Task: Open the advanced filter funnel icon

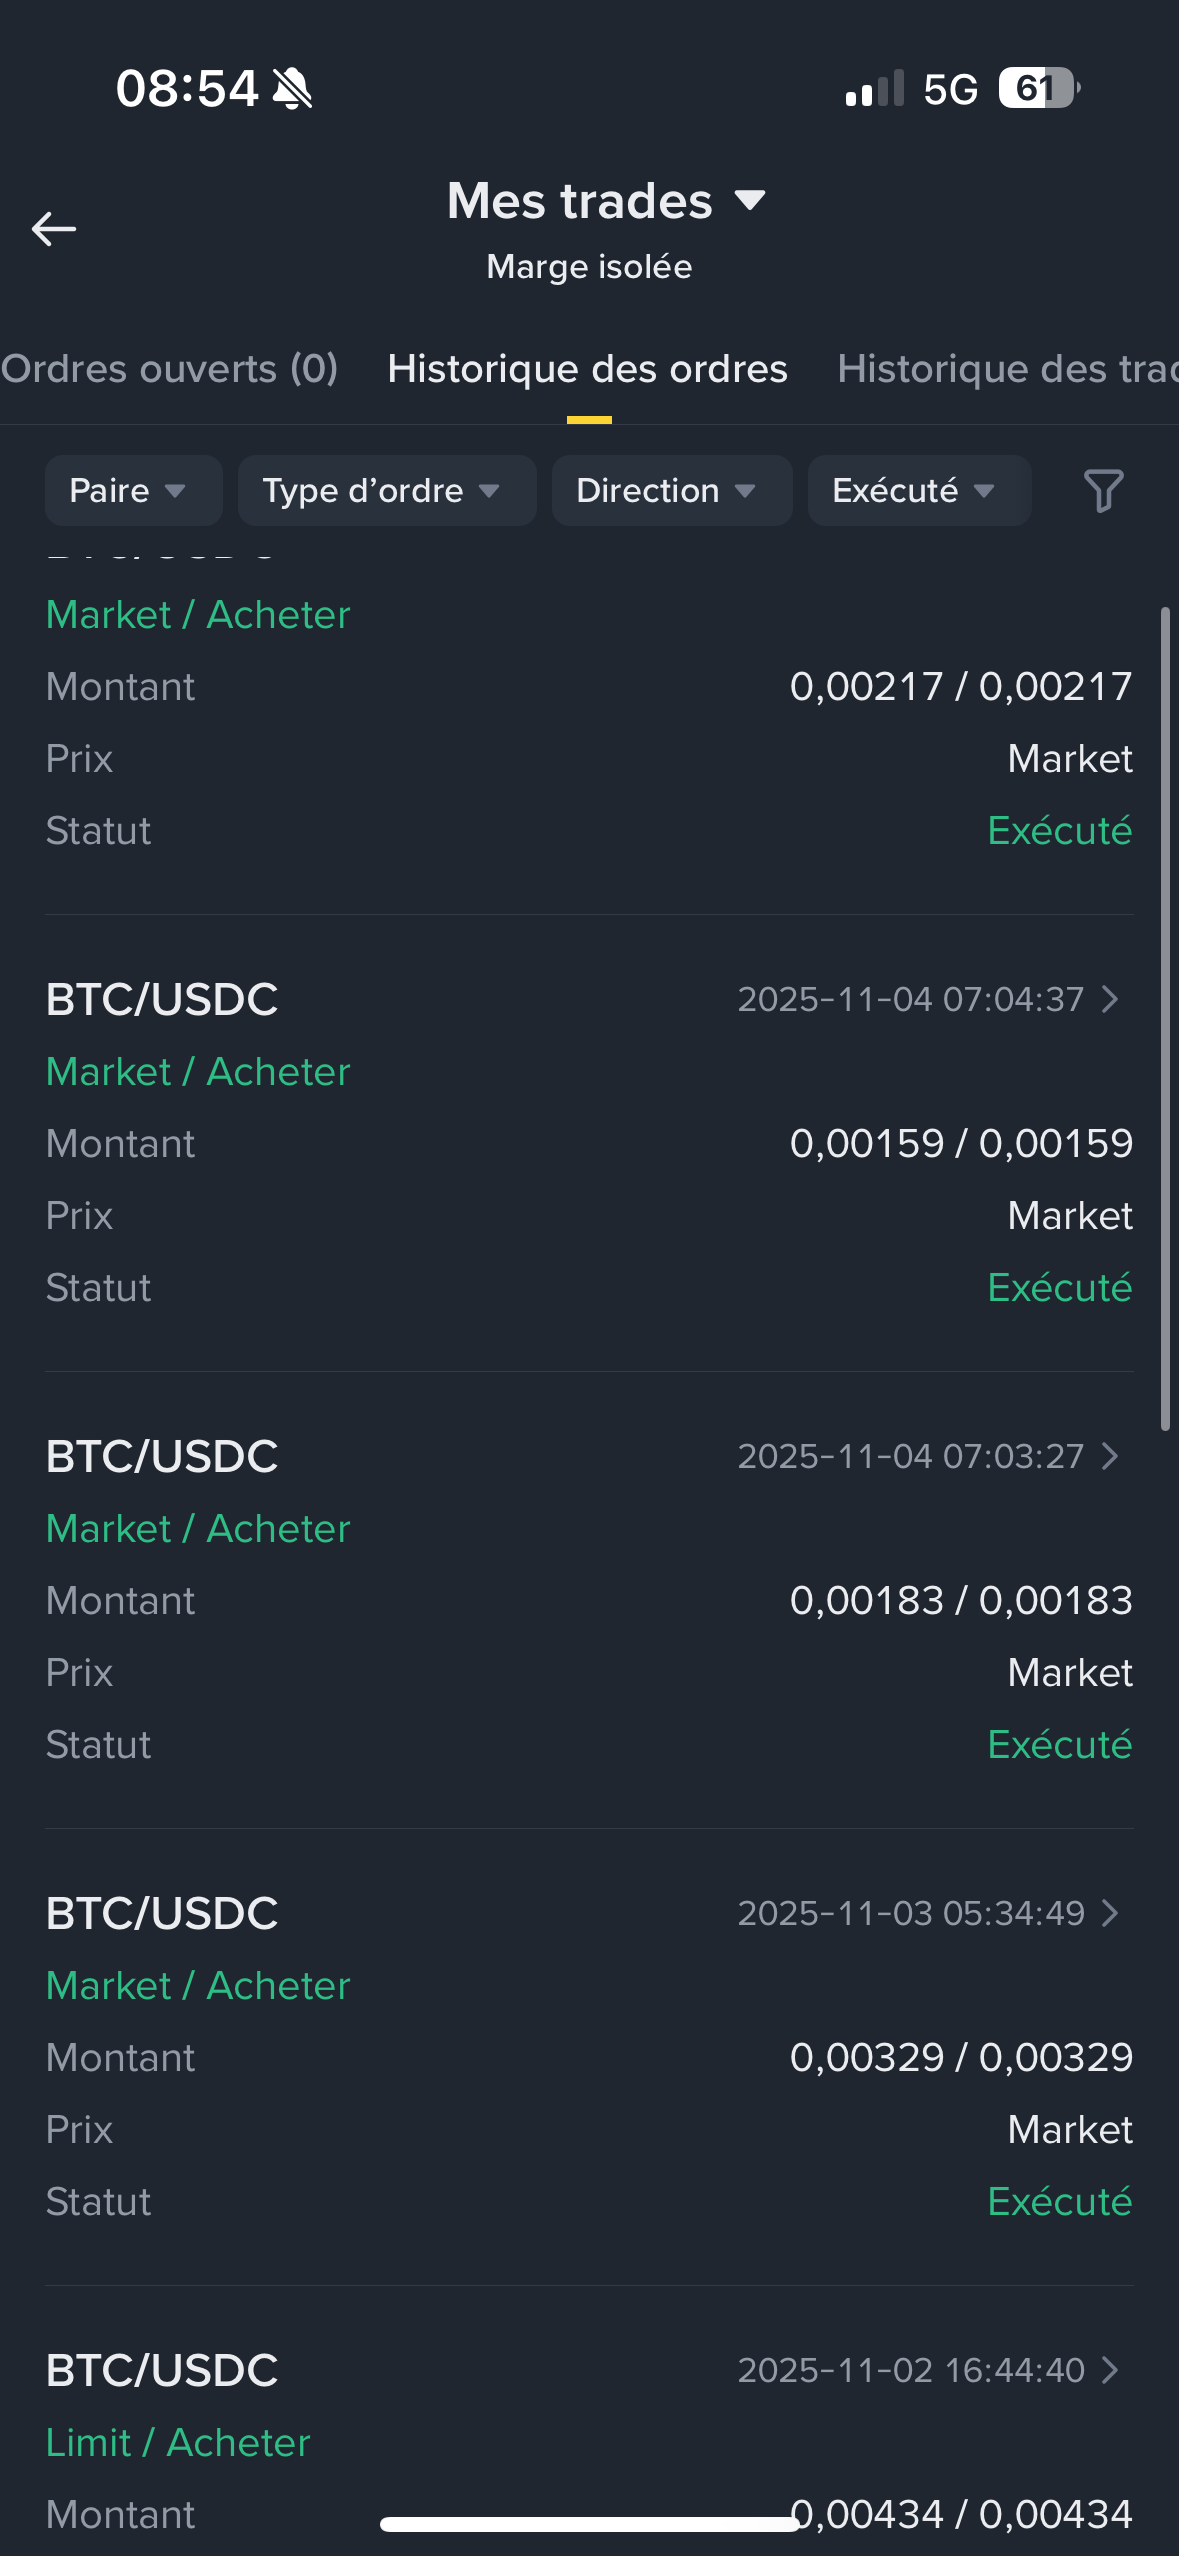Action: [1103, 491]
